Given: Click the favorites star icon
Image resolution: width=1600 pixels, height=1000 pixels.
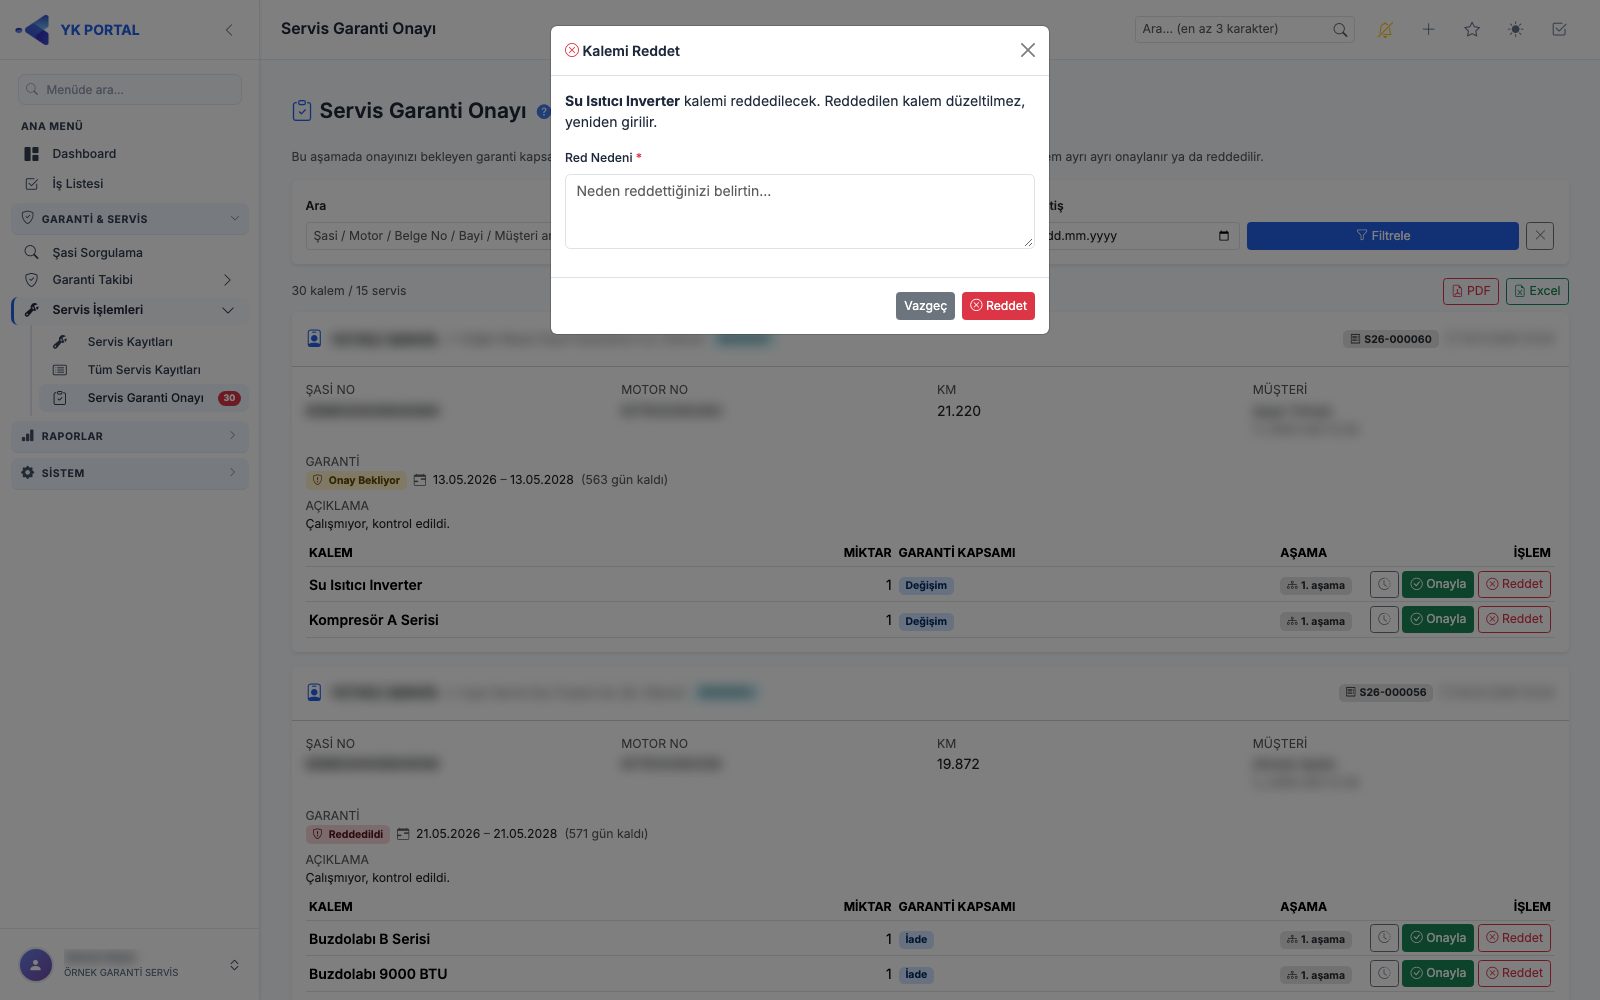Looking at the screenshot, I should (x=1472, y=30).
